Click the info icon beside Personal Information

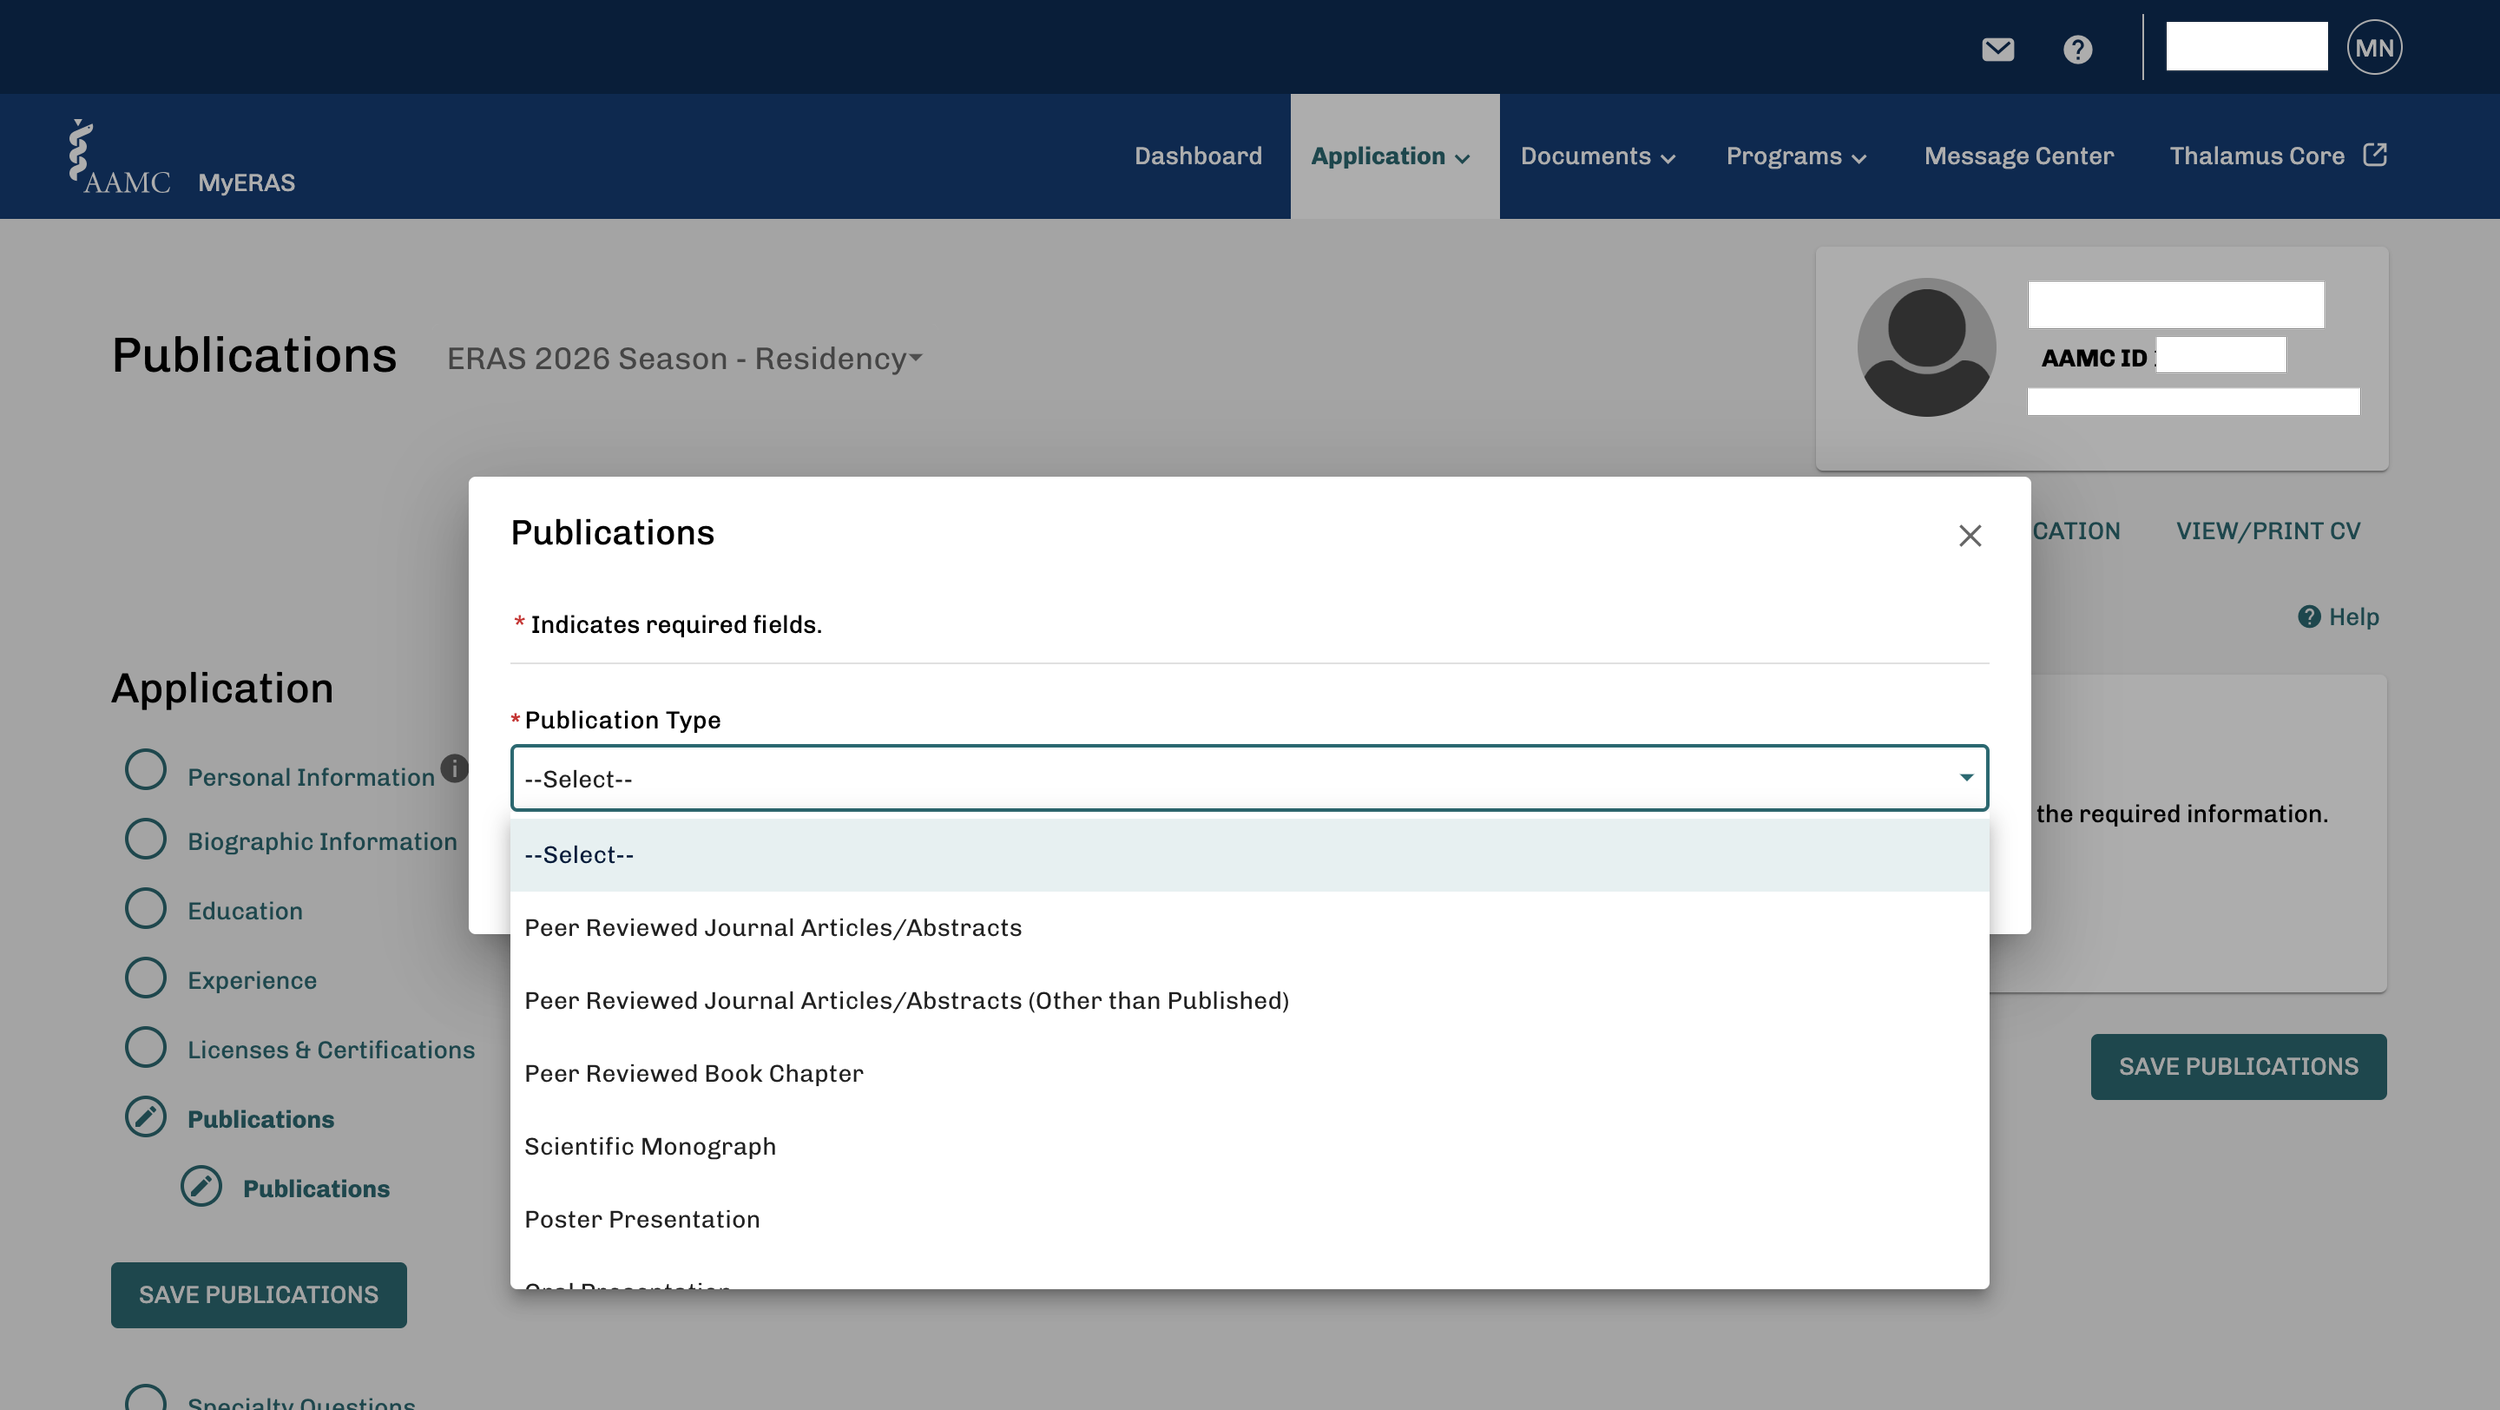(x=454, y=768)
